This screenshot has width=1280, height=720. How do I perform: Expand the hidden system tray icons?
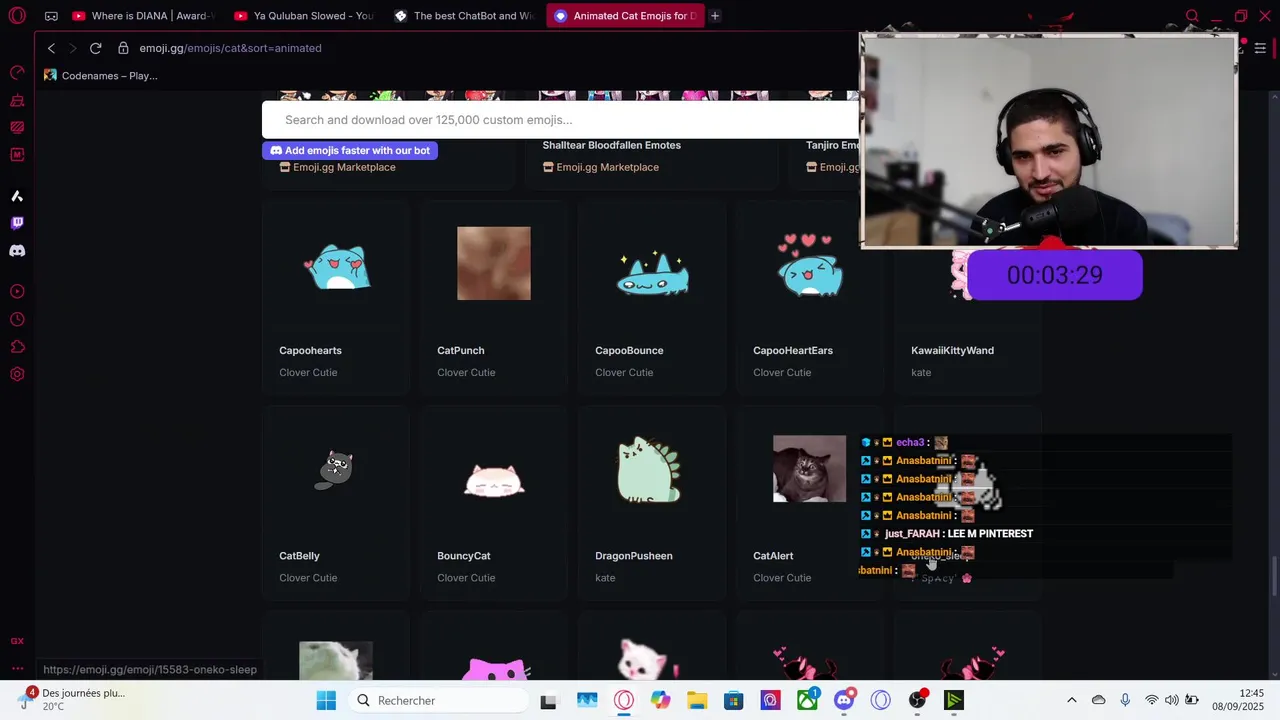click(x=1072, y=700)
